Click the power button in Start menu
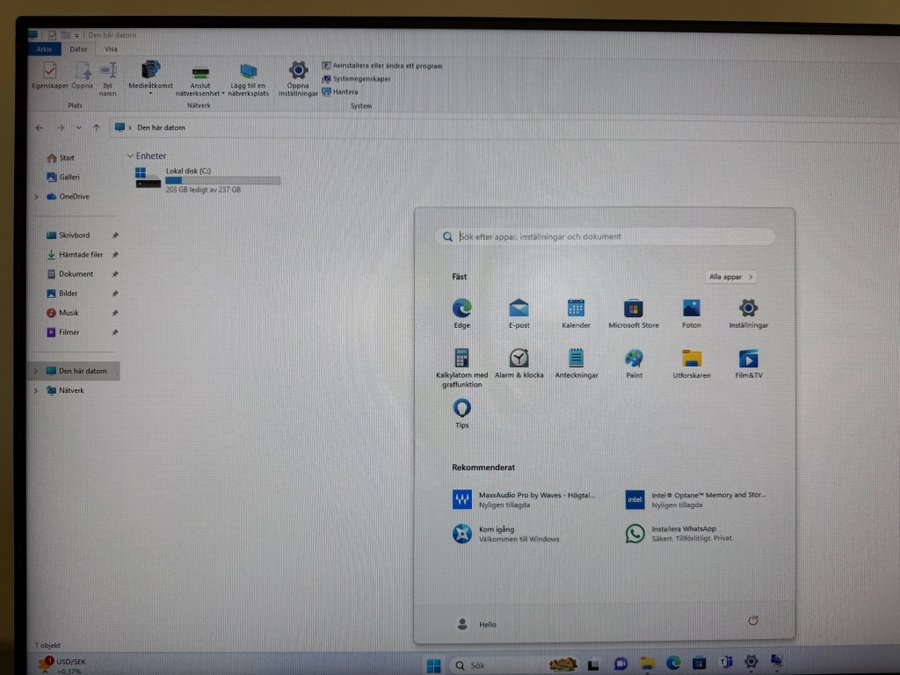The height and width of the screenshot is (675, 900). pyautogui.click(x=754, y=621)
